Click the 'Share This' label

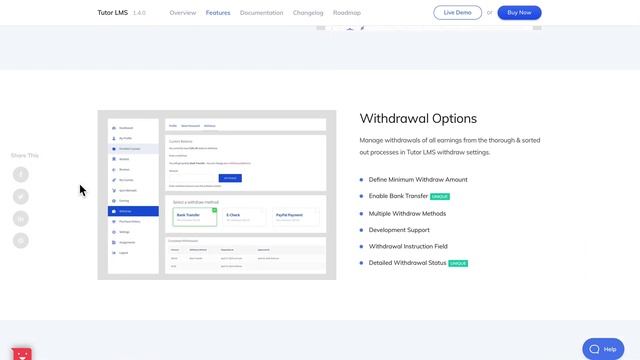pos(24,155)
